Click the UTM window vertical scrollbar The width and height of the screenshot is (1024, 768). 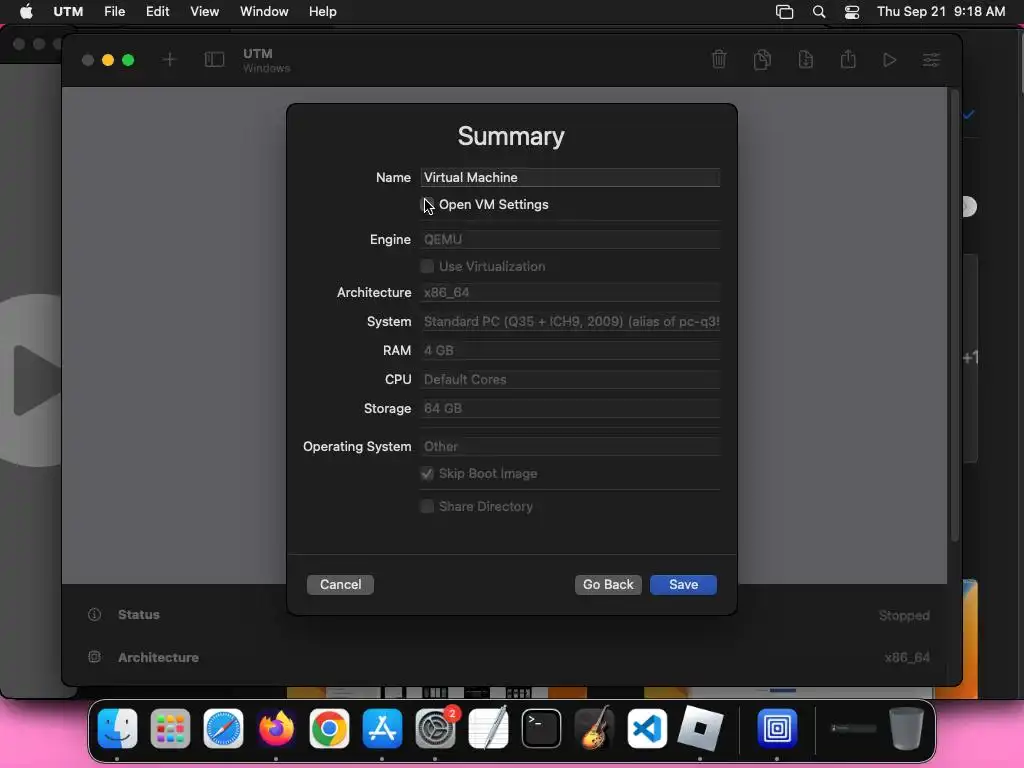click(x=954, y=317)
